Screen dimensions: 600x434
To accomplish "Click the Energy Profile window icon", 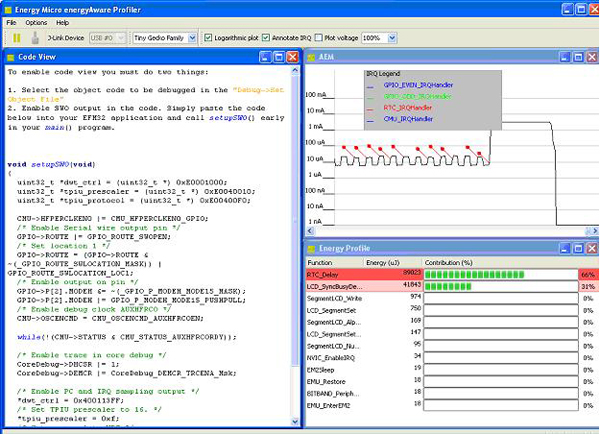I will [x=313, y=247].
